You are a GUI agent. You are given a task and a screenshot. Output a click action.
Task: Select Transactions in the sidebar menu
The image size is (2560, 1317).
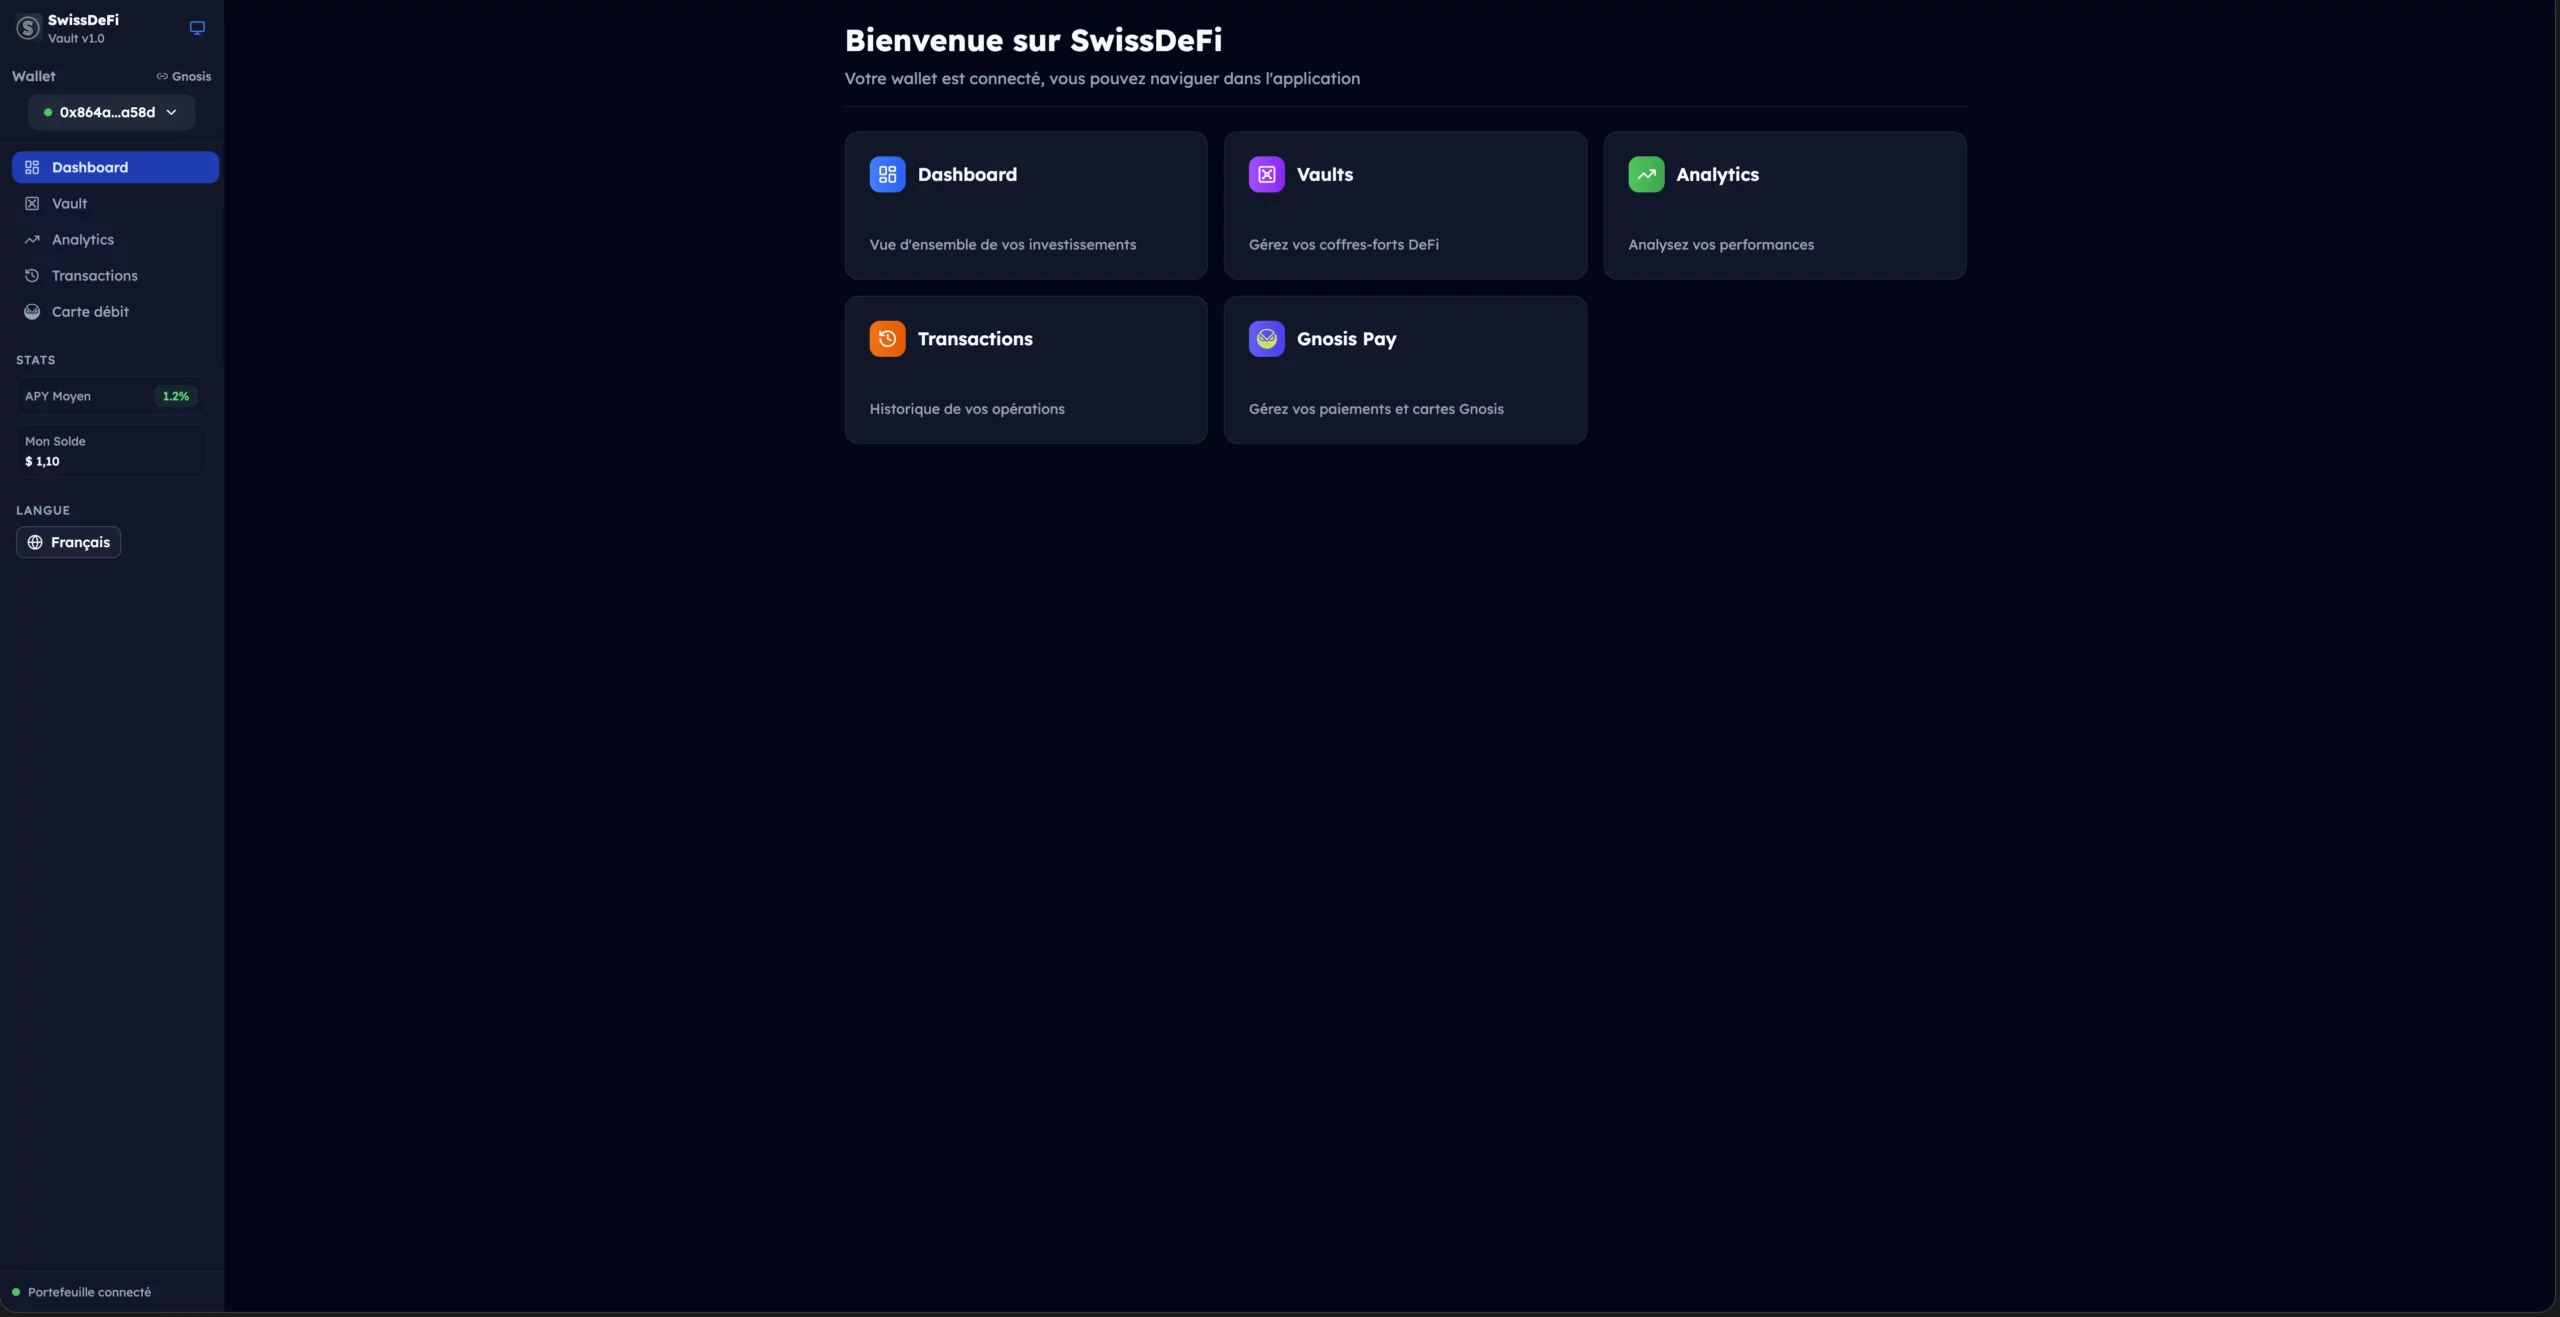pyautogui.click(x=95, y=276)
